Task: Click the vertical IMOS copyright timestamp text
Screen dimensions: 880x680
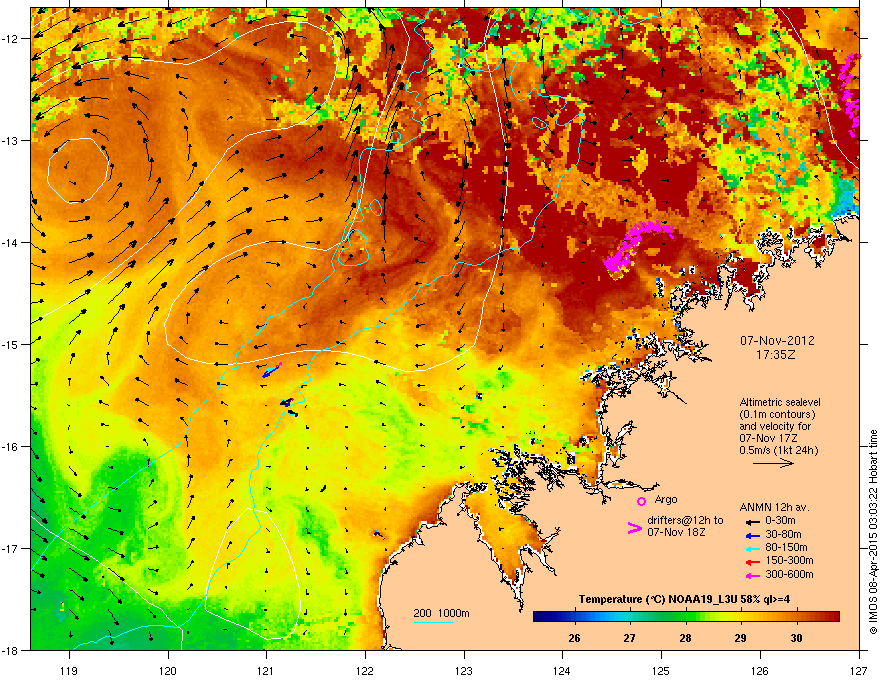Action: tap(873, 532)
